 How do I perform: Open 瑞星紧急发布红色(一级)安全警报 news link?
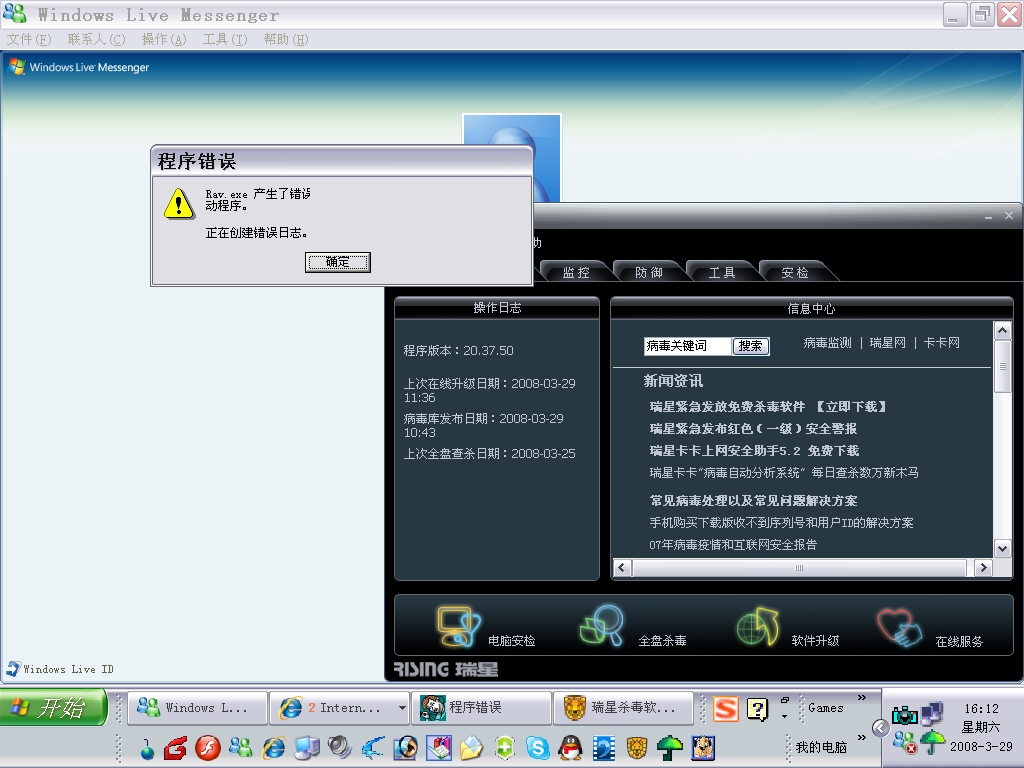[x=753, y=429]
